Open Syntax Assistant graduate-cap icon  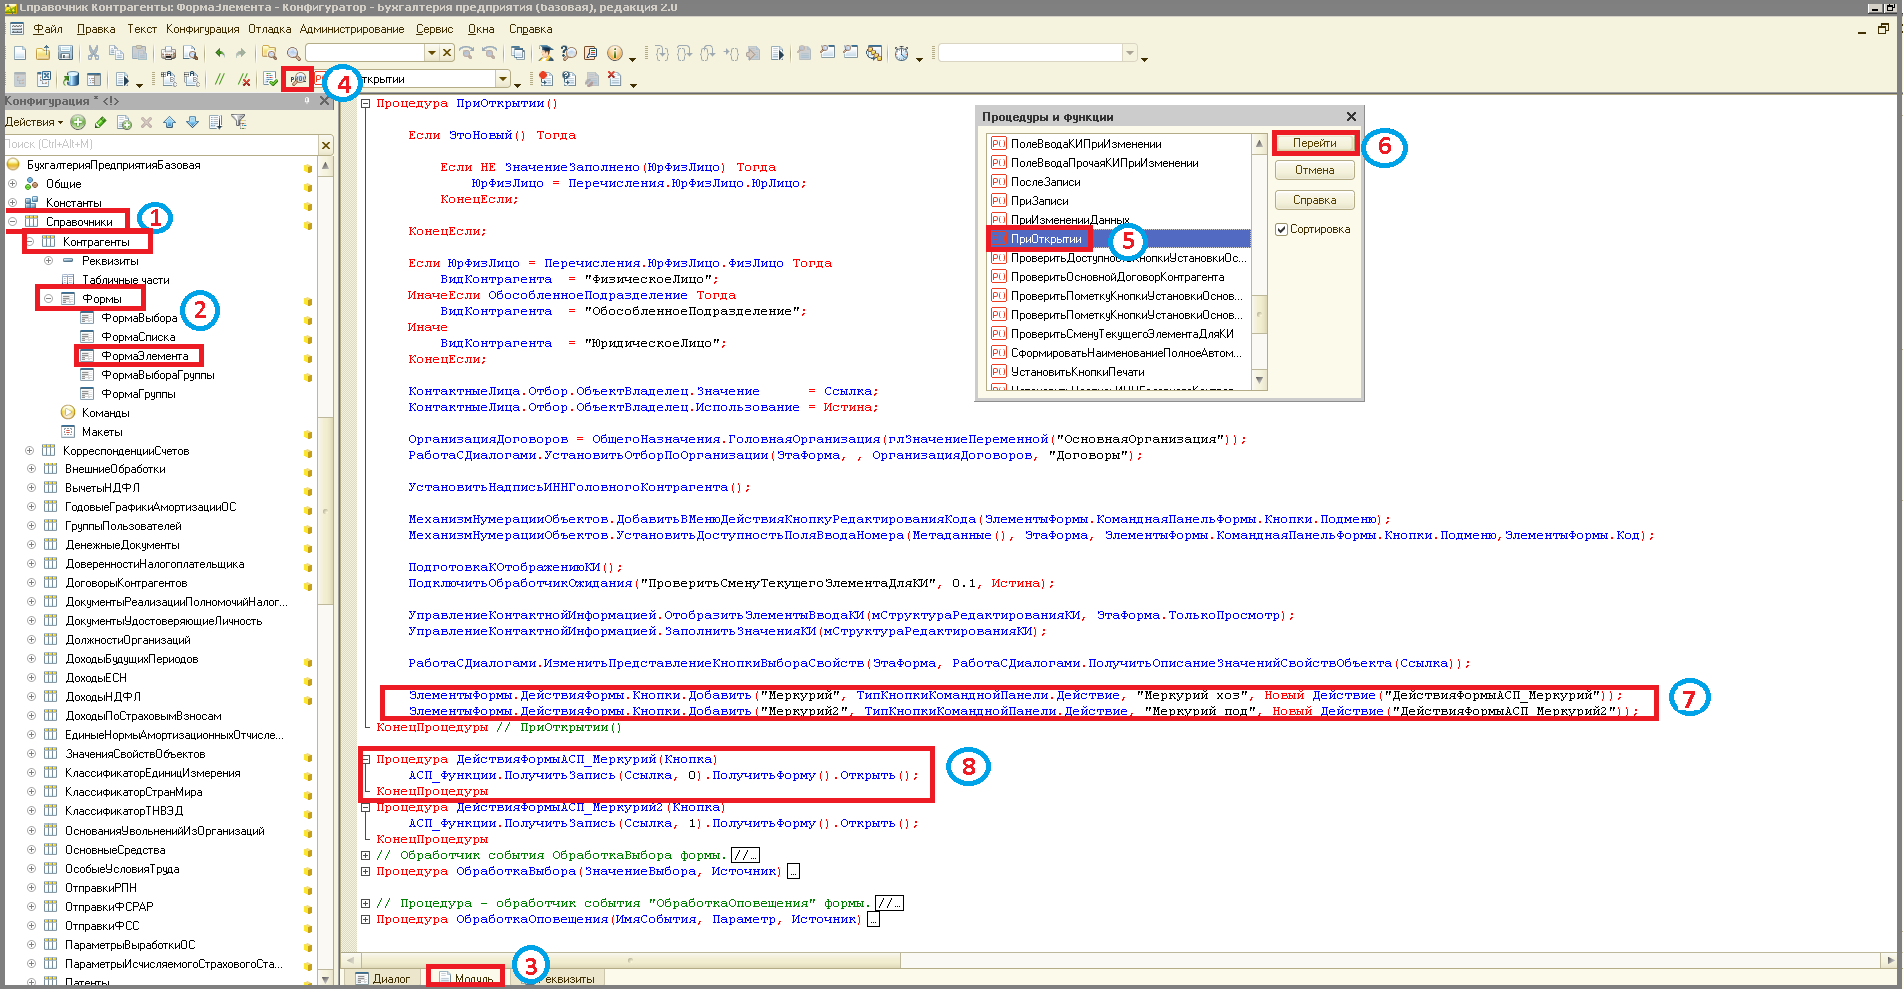pyautogui.click(x=545, y=53)
